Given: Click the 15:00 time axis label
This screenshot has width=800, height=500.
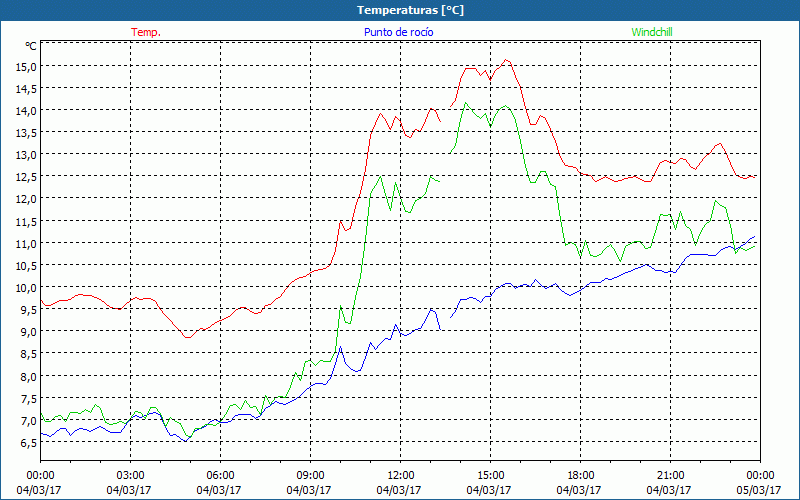Looking at the screenshot, I should (490, 476).
